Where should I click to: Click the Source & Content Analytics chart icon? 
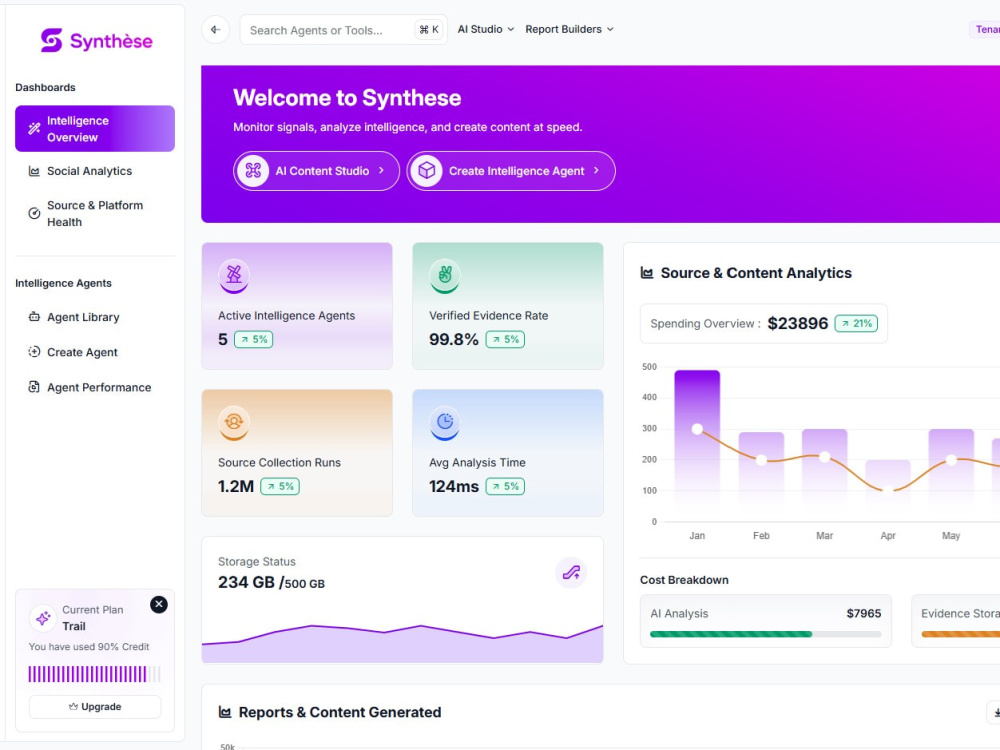coord(647,273)
